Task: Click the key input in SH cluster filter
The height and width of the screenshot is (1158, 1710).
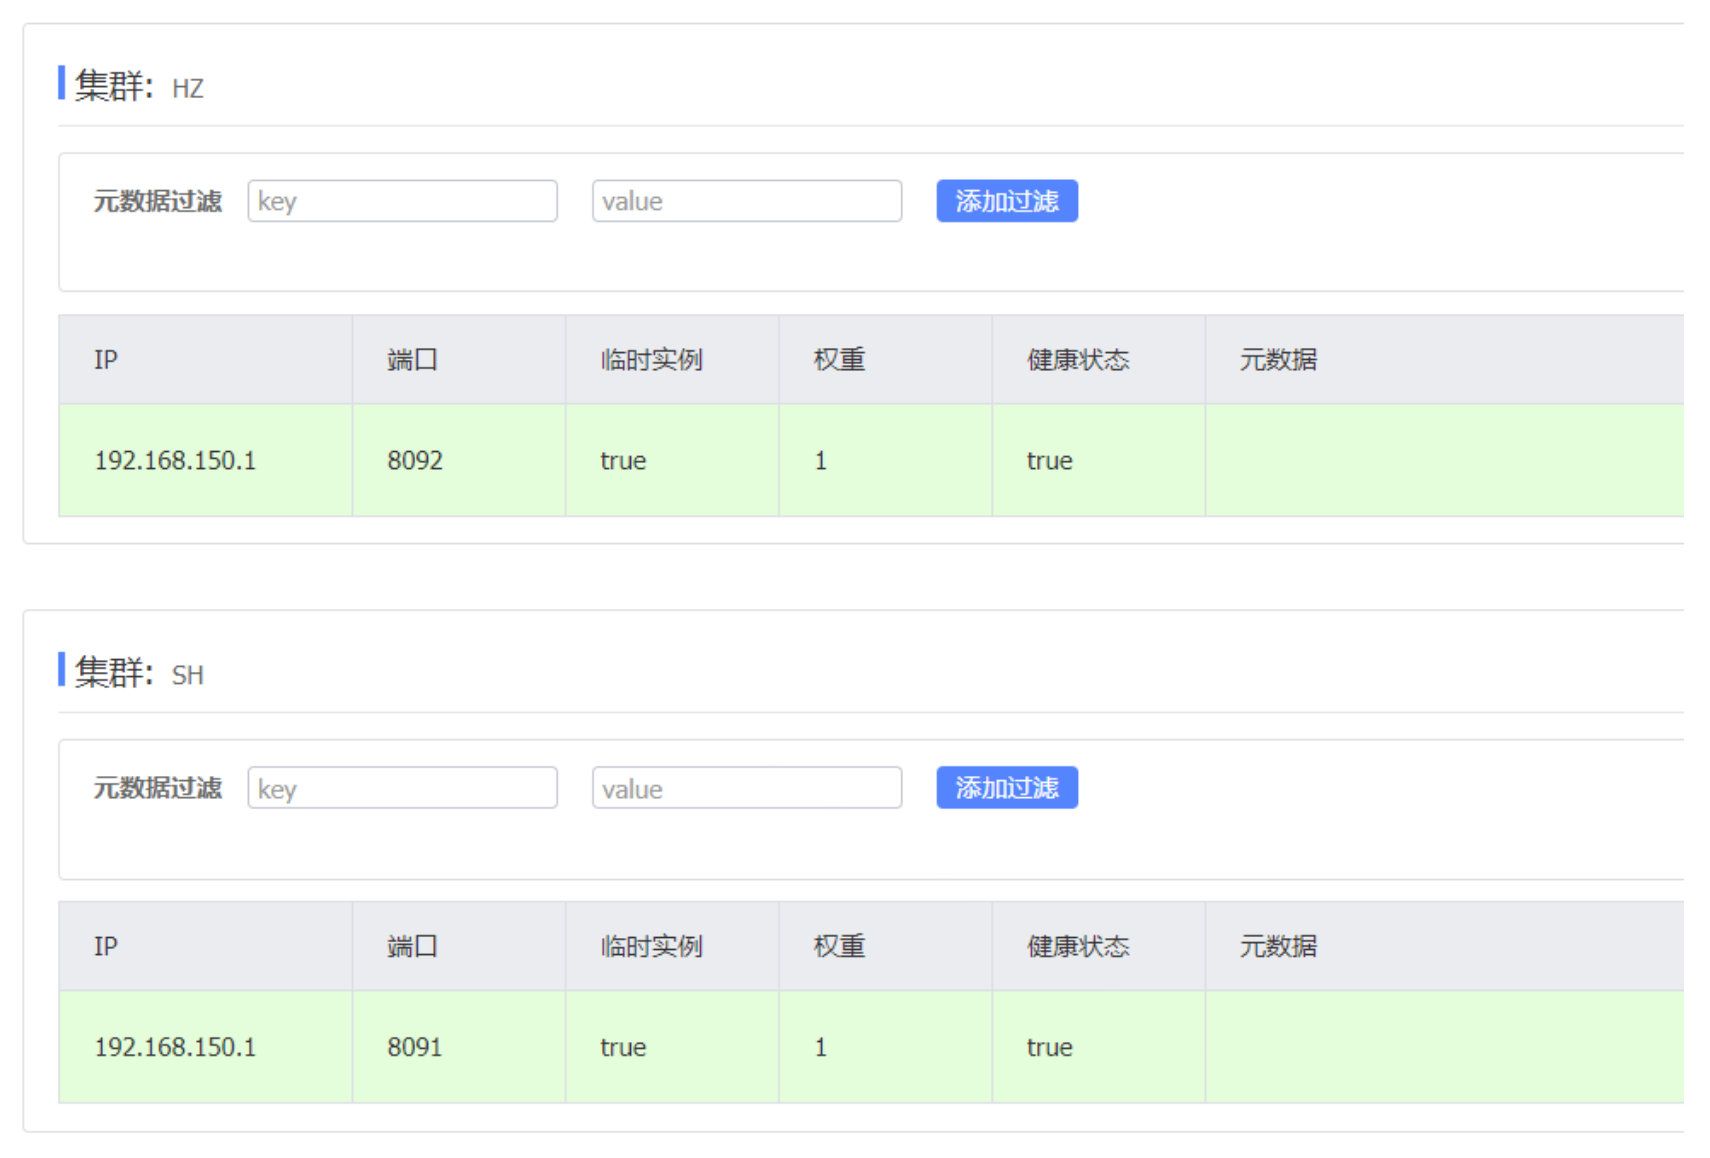Action: tap(402, 788)
